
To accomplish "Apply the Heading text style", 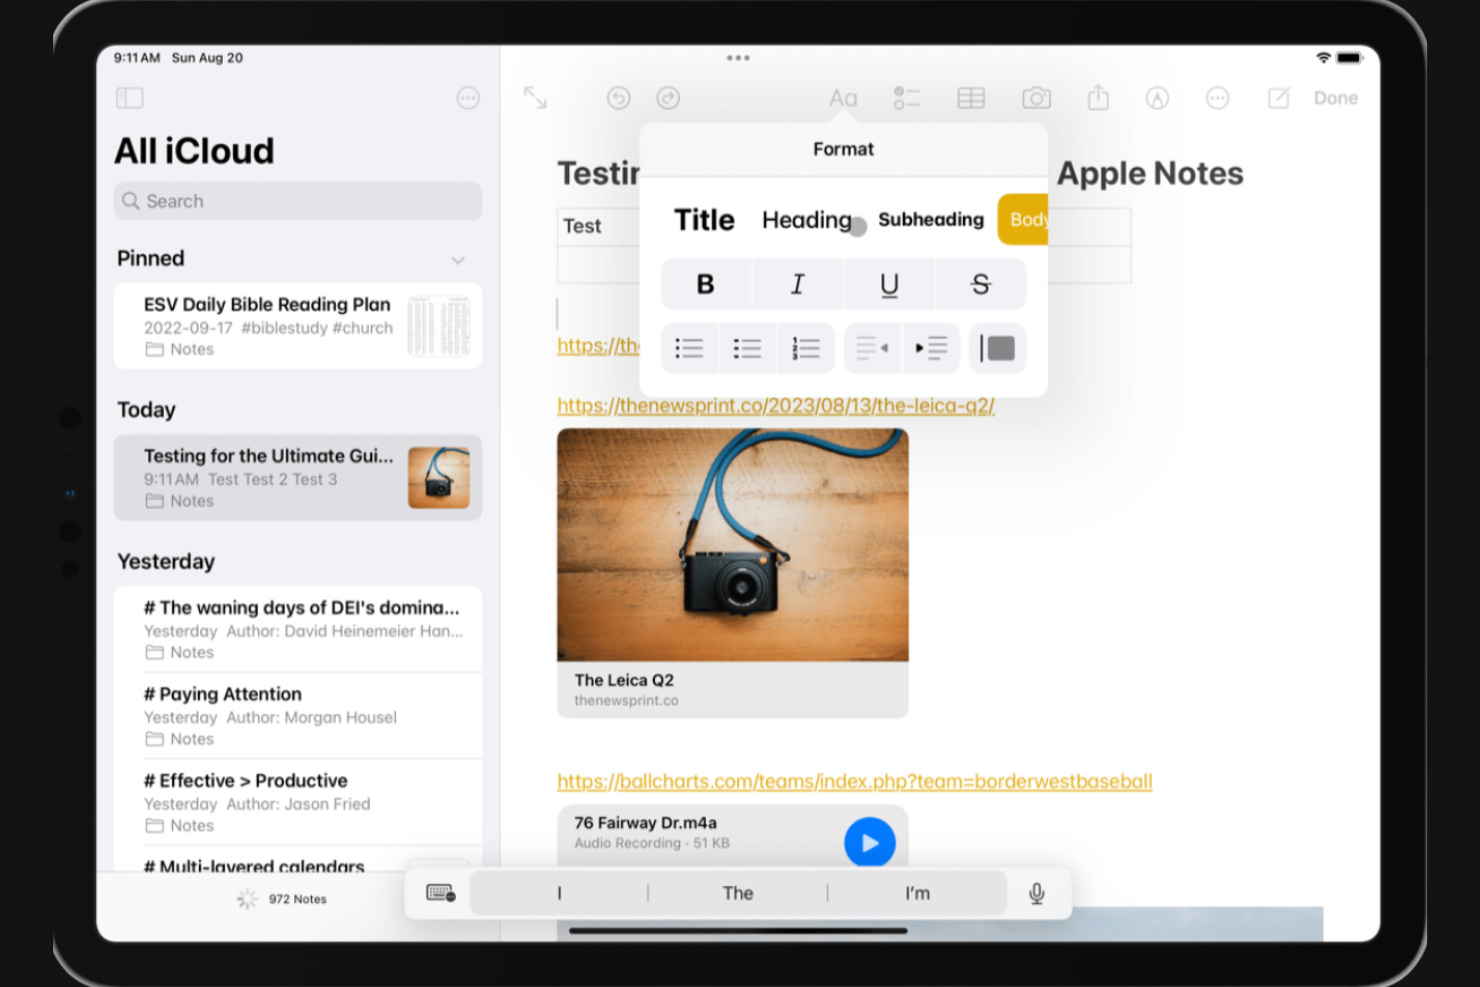I will (806, 220).
